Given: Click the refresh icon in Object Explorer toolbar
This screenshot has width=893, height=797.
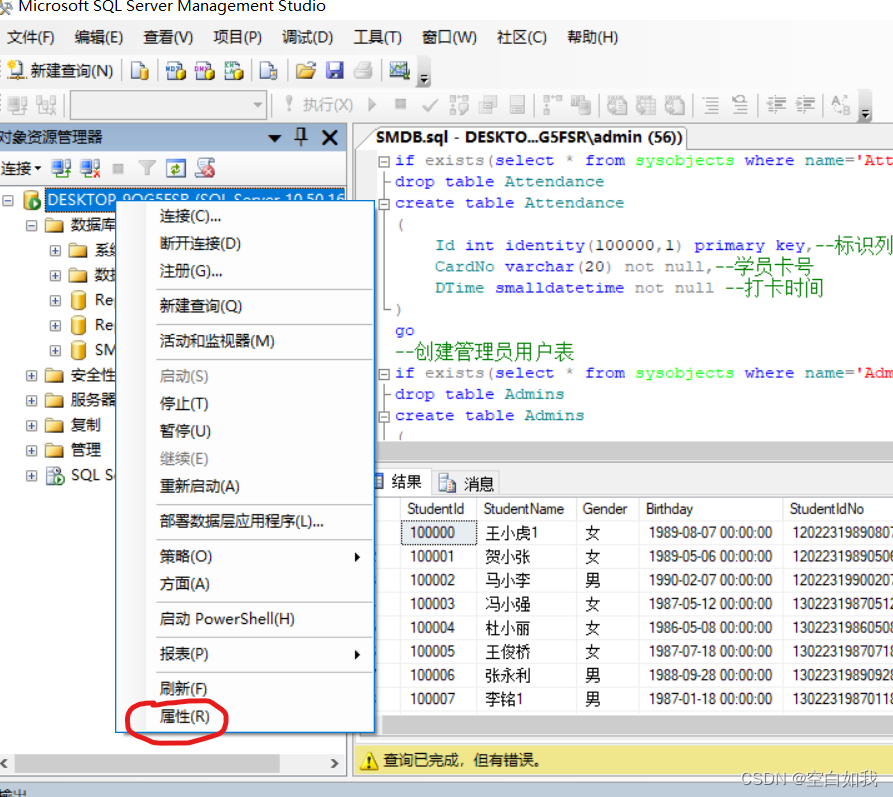Looking at the screenshot, I should [x=176, y=169].
